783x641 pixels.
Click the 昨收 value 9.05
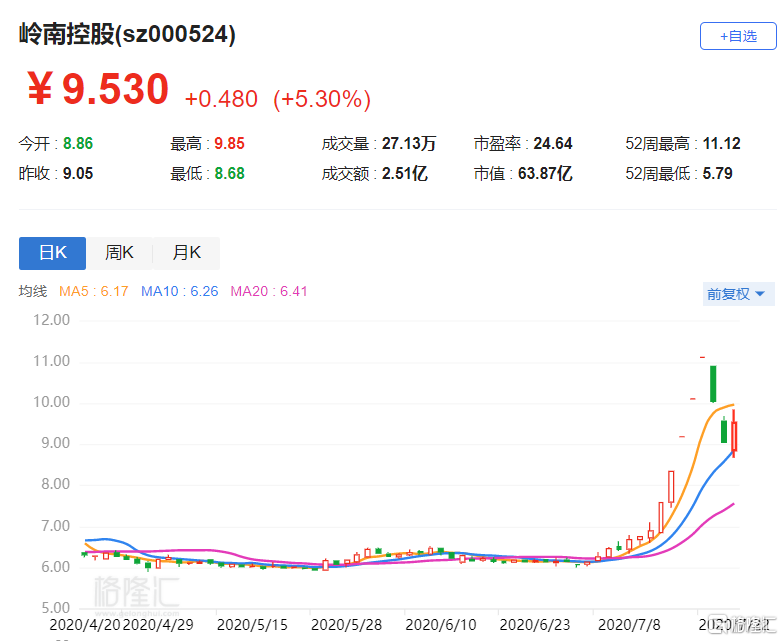[x=78, y=174]
